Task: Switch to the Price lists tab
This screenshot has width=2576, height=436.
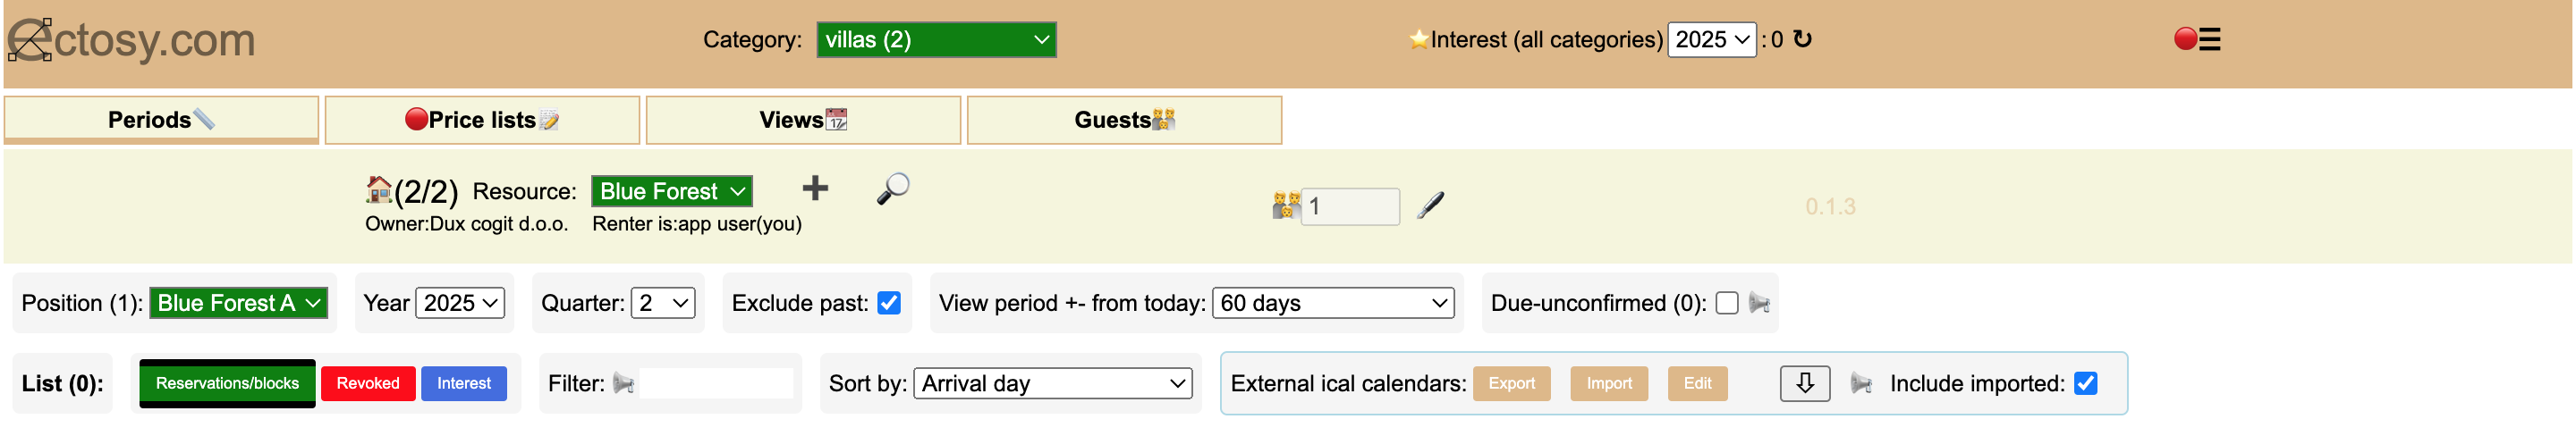Action: point(482,120)
